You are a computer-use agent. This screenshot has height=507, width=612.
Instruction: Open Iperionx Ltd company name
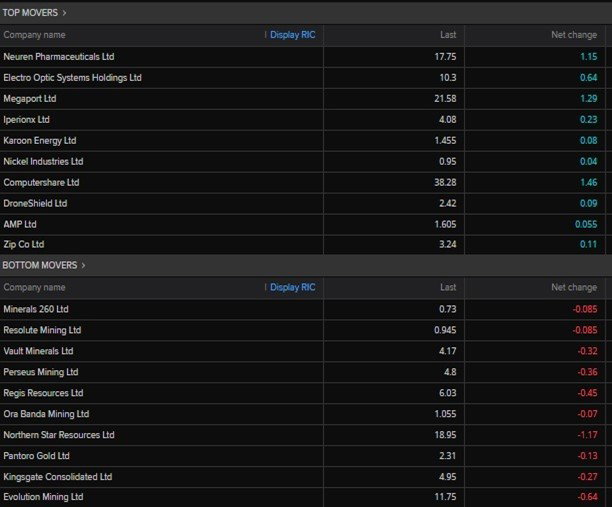point(27,120)
